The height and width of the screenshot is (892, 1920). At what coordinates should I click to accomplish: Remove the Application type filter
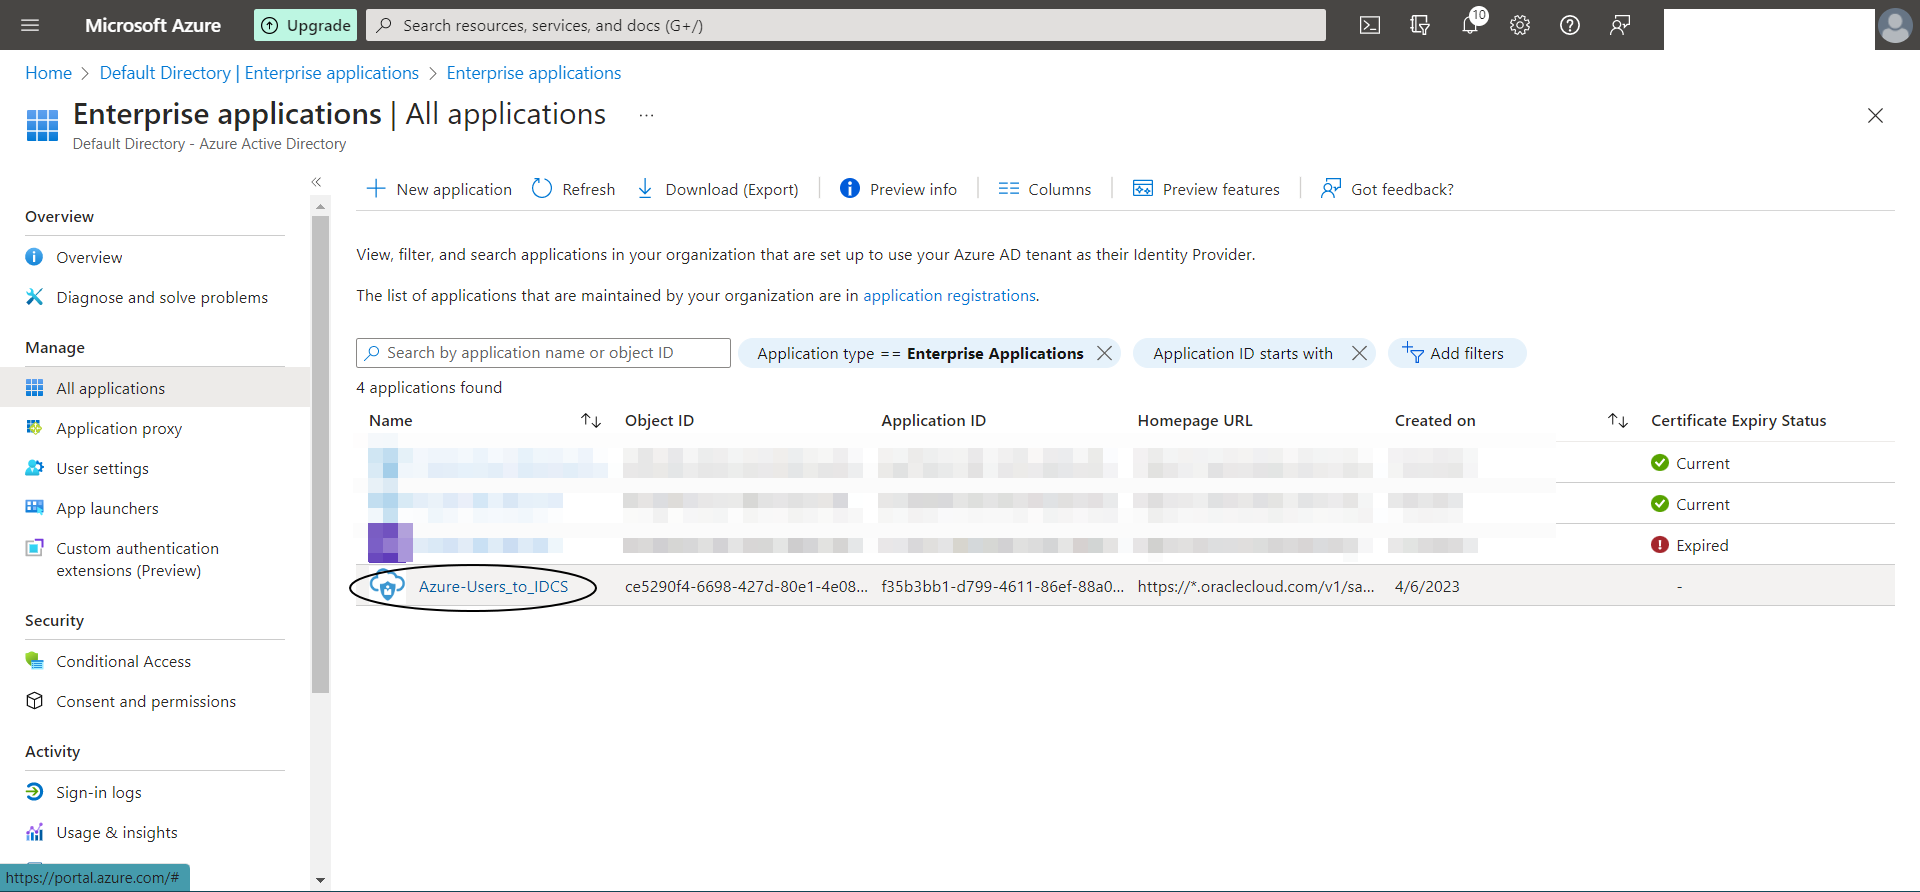tap(1104, 353)
